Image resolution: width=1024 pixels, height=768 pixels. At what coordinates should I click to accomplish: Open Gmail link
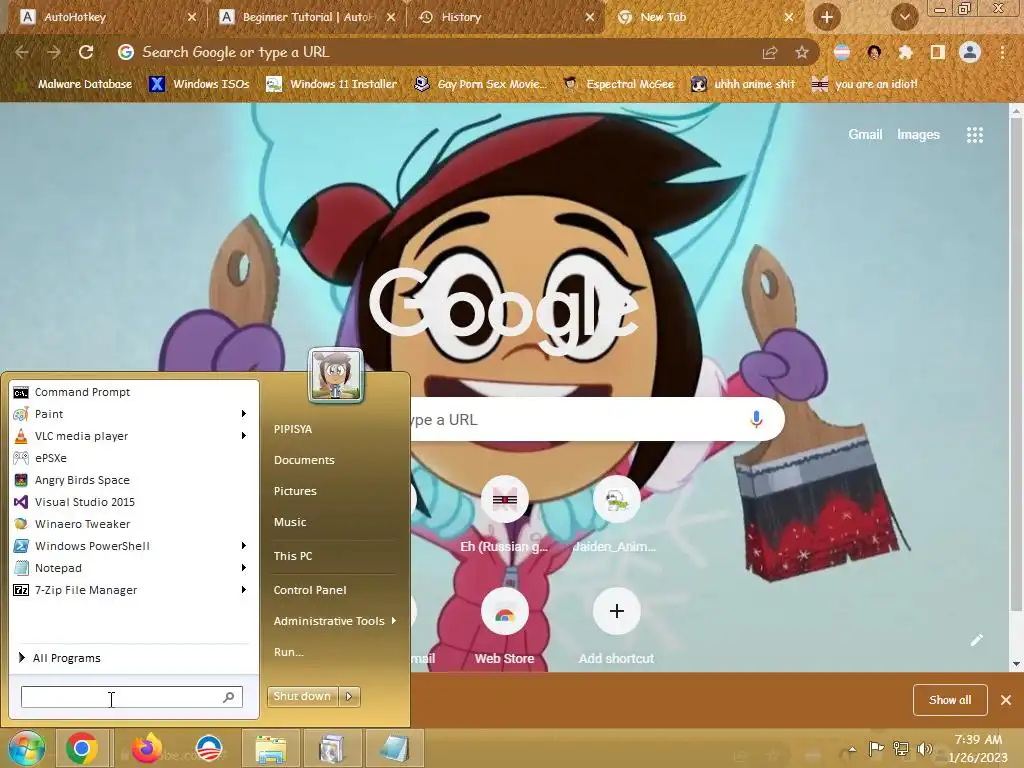point(865,135)
